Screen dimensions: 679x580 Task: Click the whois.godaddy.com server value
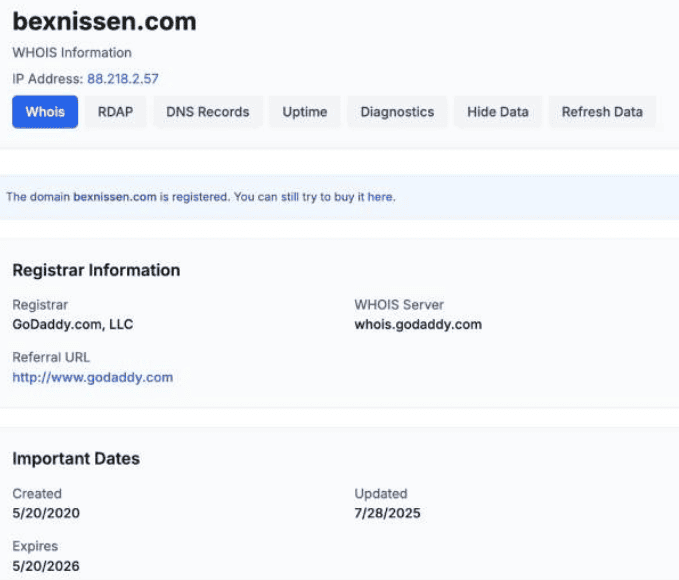418,324
